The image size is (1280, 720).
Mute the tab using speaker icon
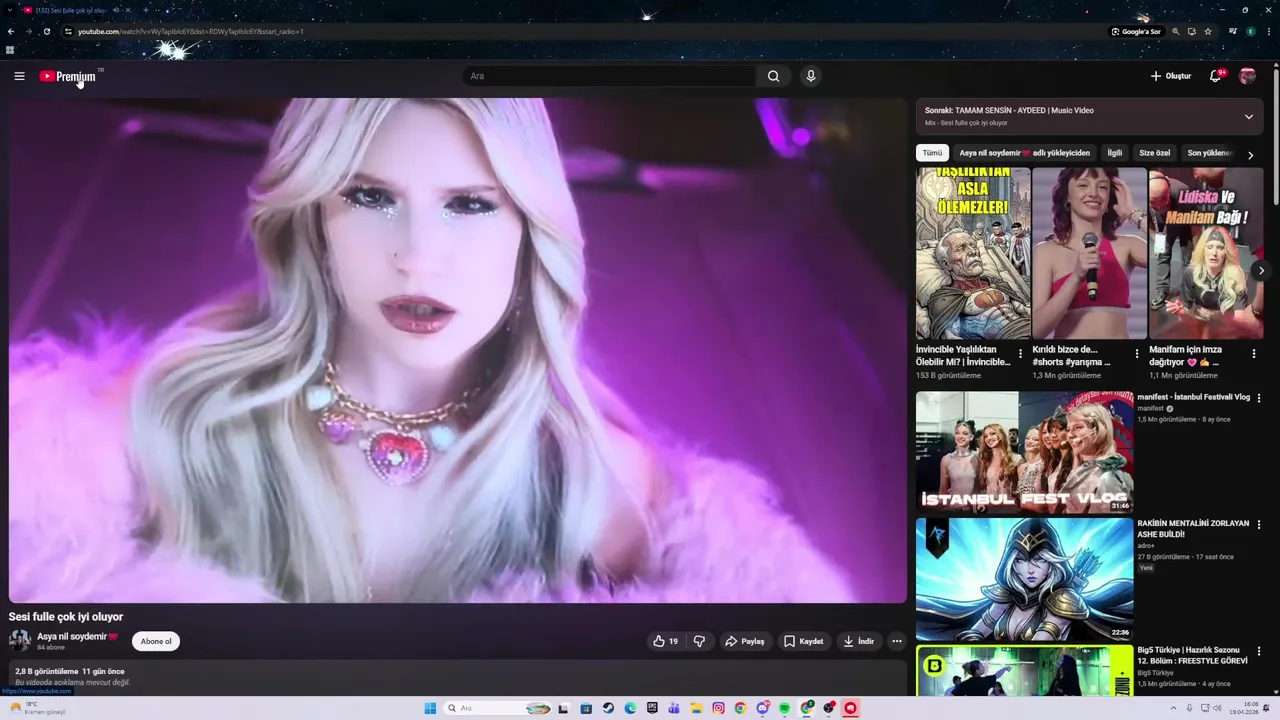click(116, 10)
